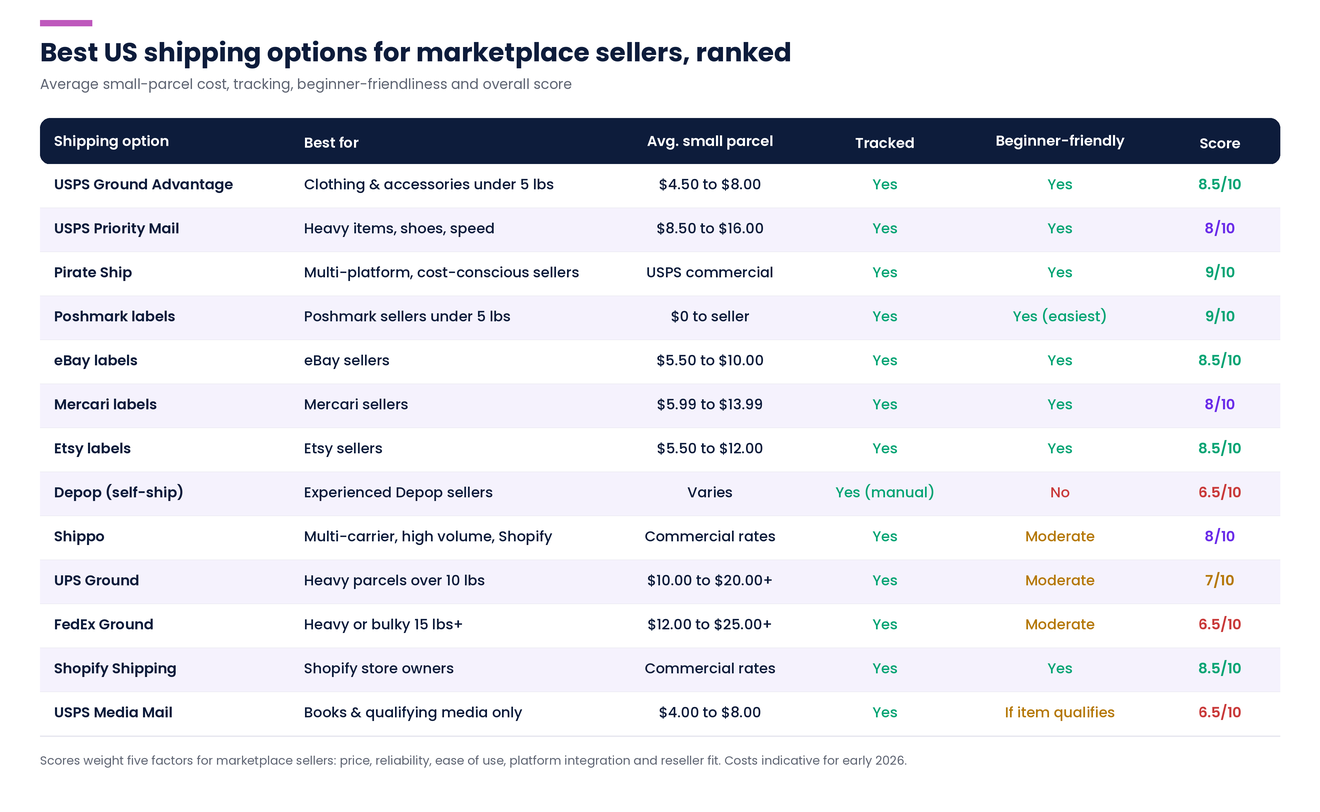This screenshot has height=812, width=1320.
Task: Select the 'FedEx Ground' row name
Action: pos(104,624)
